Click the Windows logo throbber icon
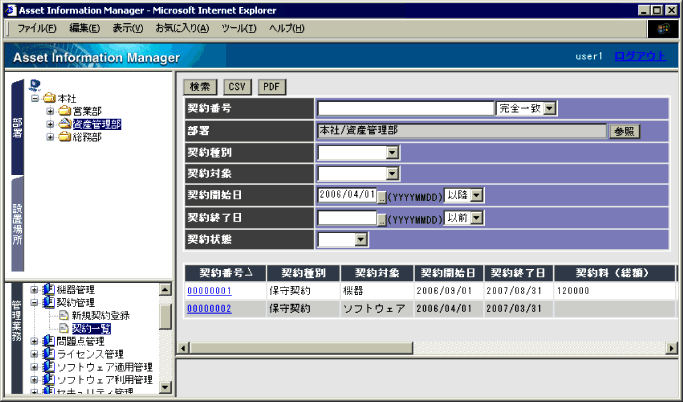The width and height of the screenshot is (683, 402). (663, 29)
